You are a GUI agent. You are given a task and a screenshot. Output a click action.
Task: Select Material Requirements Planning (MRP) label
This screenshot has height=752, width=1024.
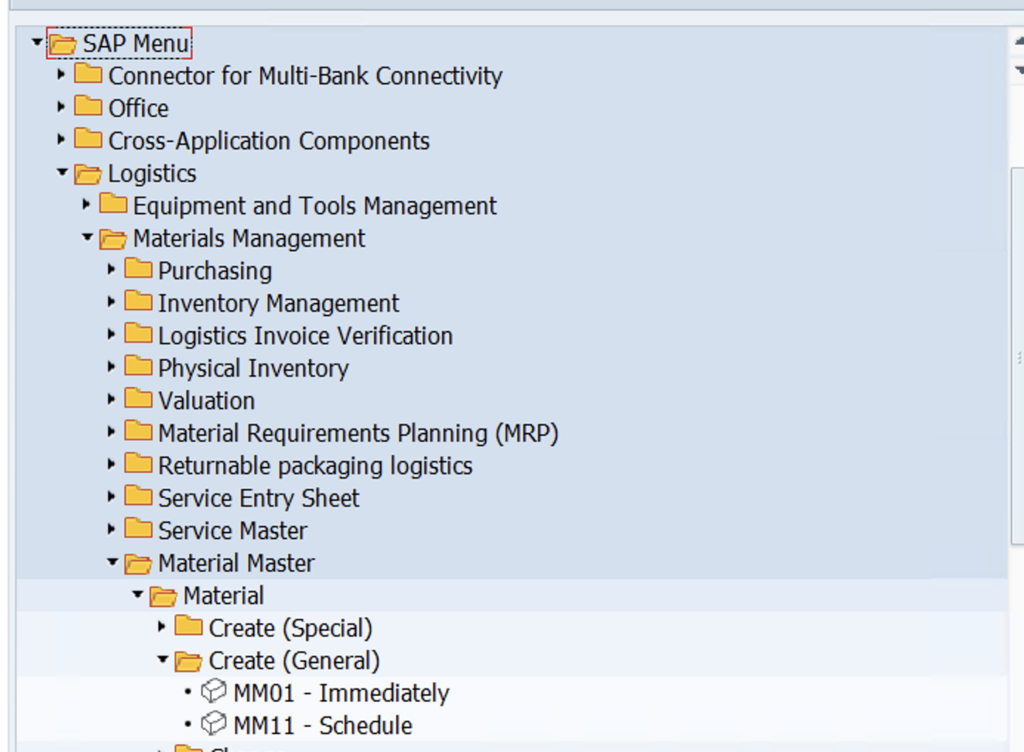click(x=358, y=433)
